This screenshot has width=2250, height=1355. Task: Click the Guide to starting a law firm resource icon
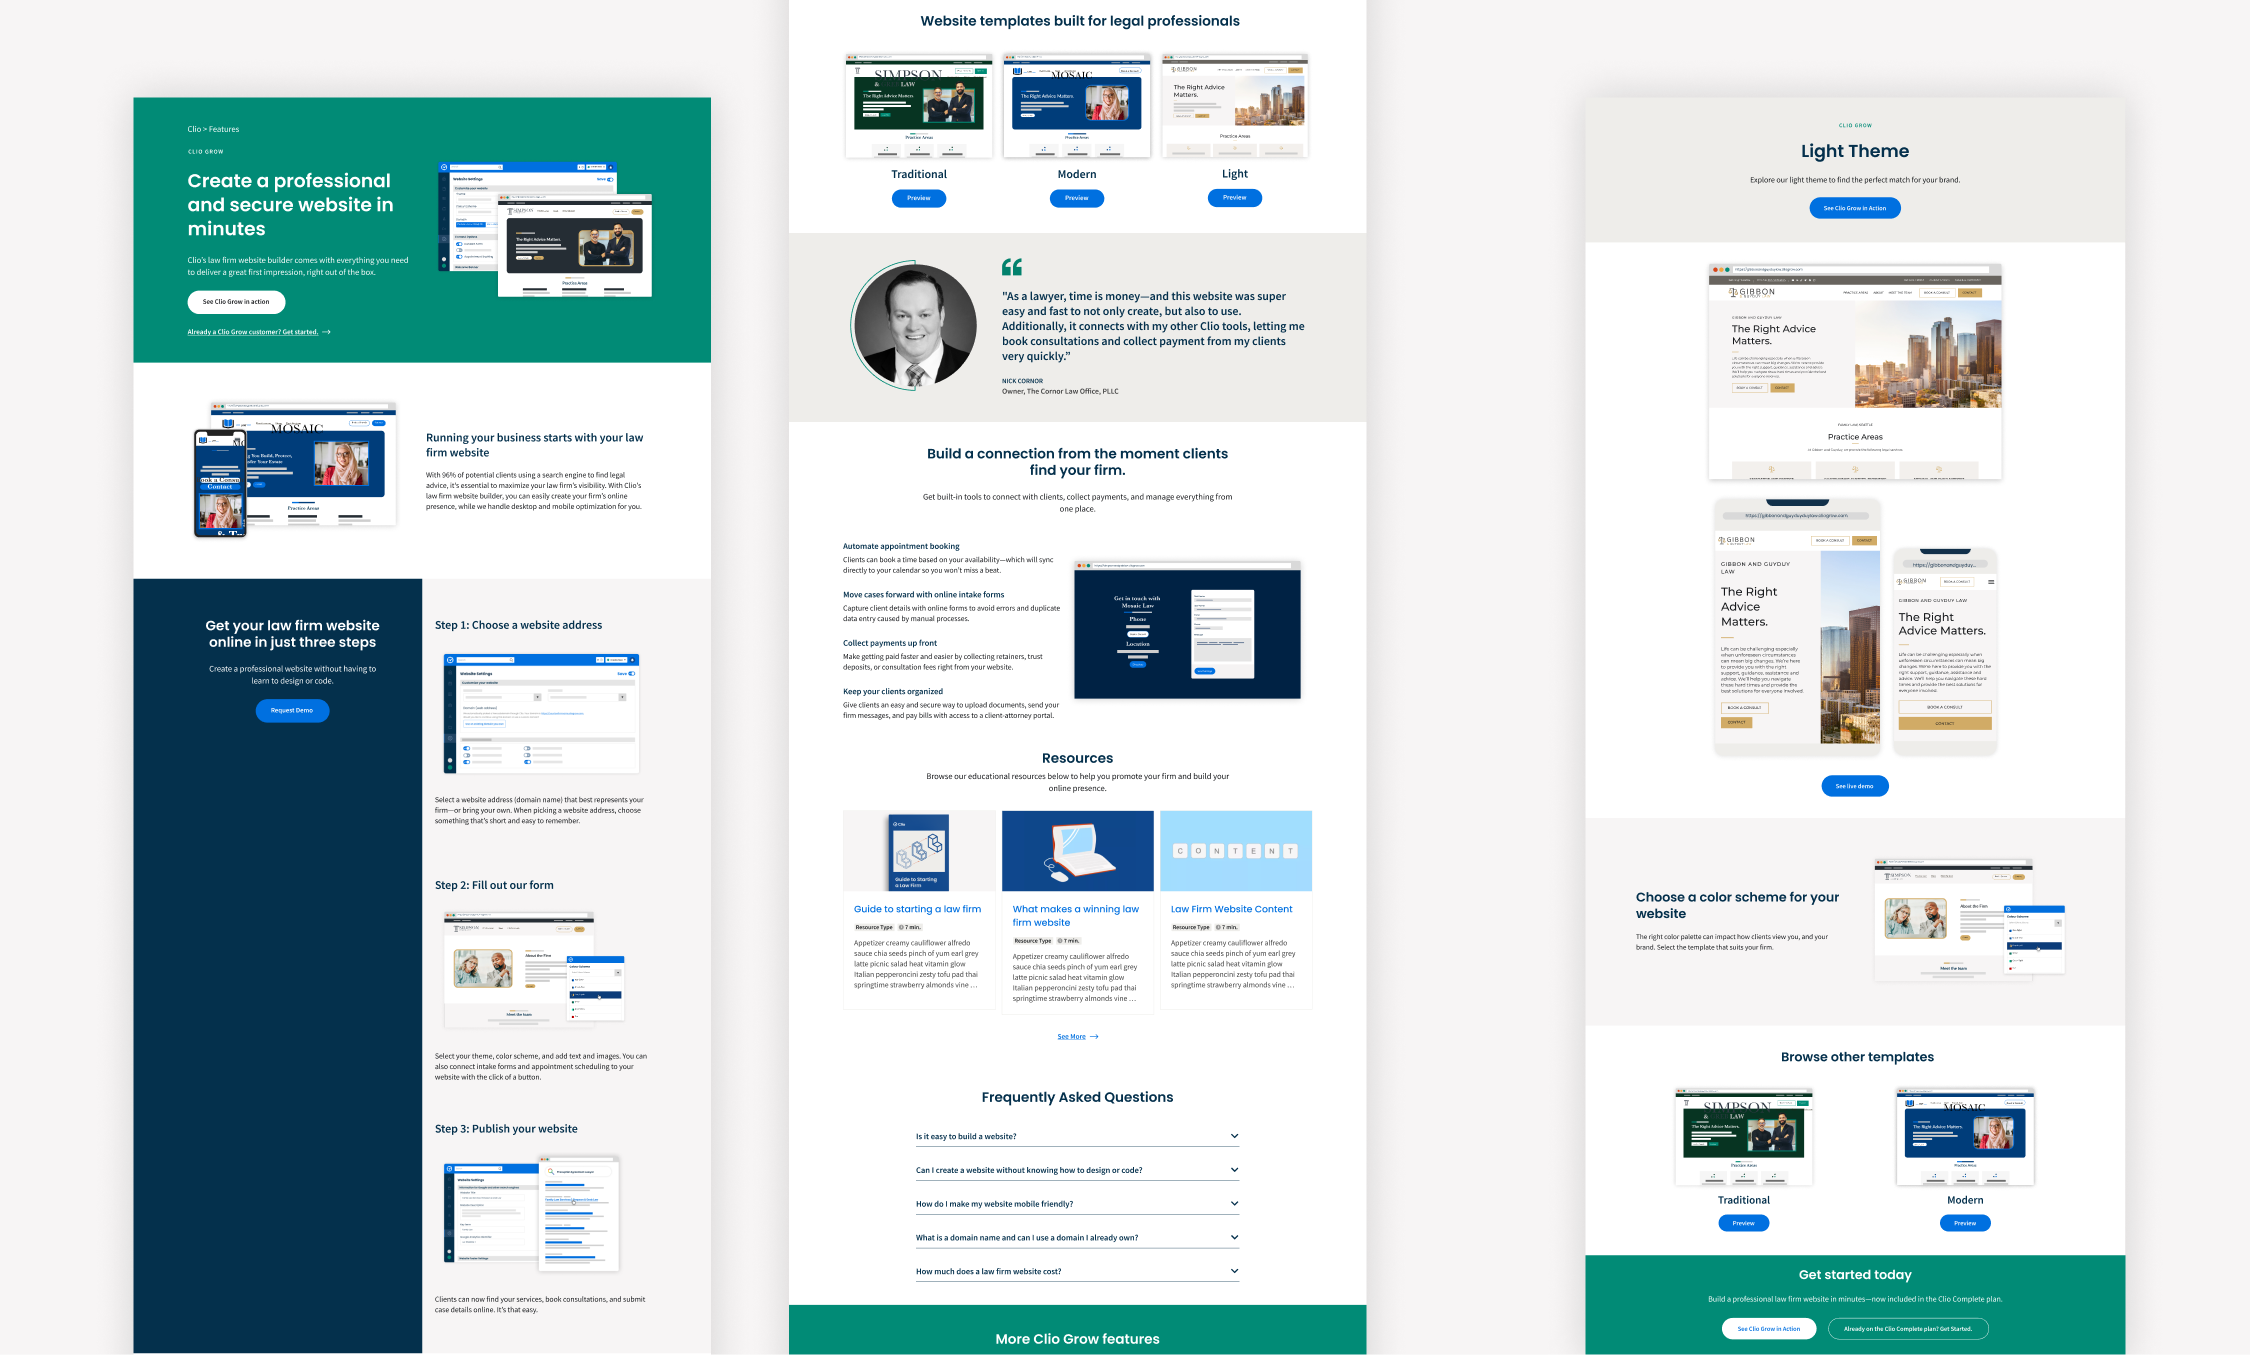click(919, 850)
